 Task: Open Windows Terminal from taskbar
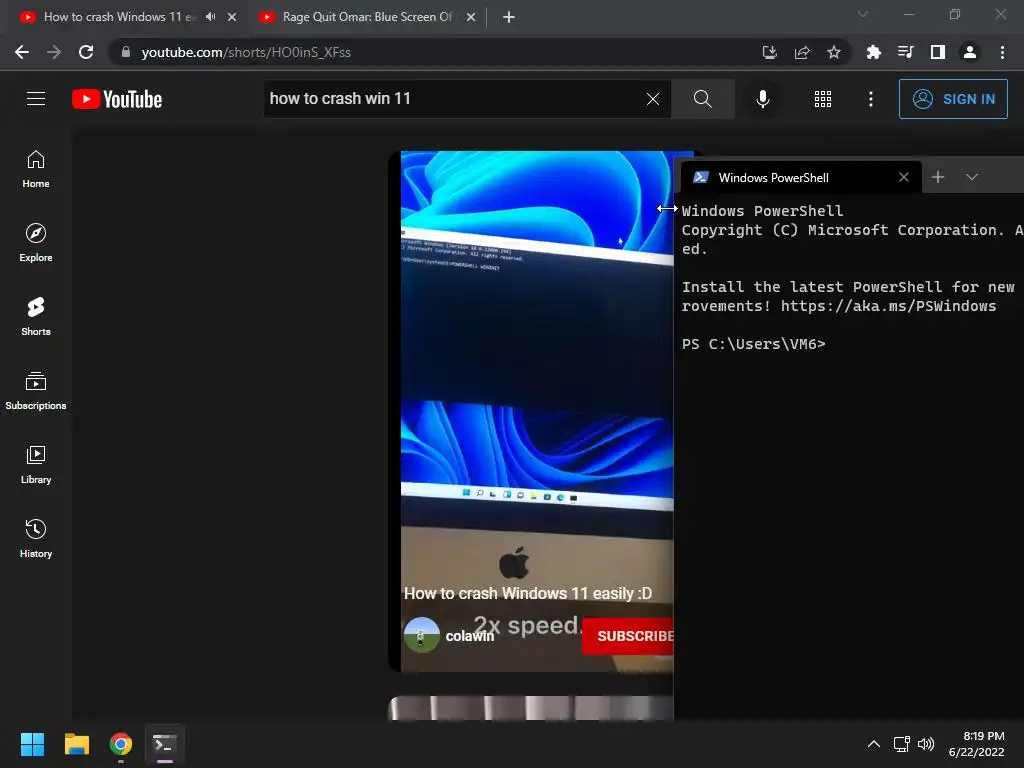coord(165,744)
